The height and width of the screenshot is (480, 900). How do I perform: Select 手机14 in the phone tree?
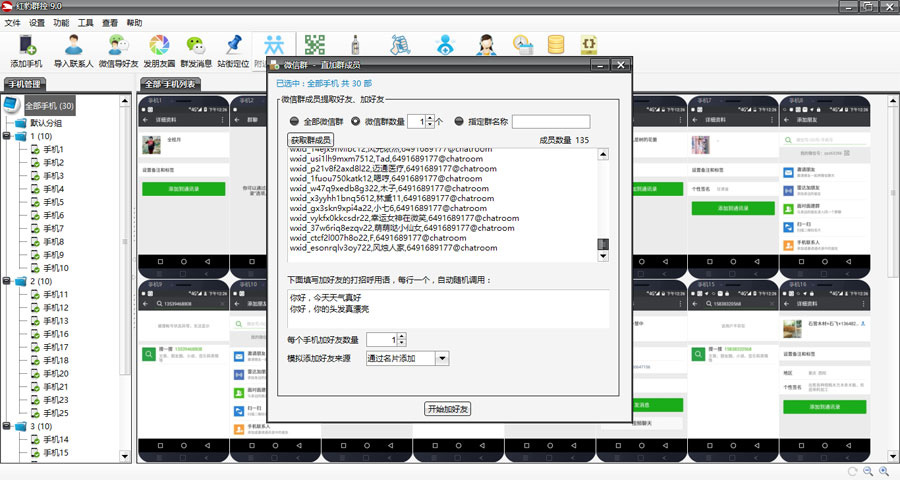point(56,440)
